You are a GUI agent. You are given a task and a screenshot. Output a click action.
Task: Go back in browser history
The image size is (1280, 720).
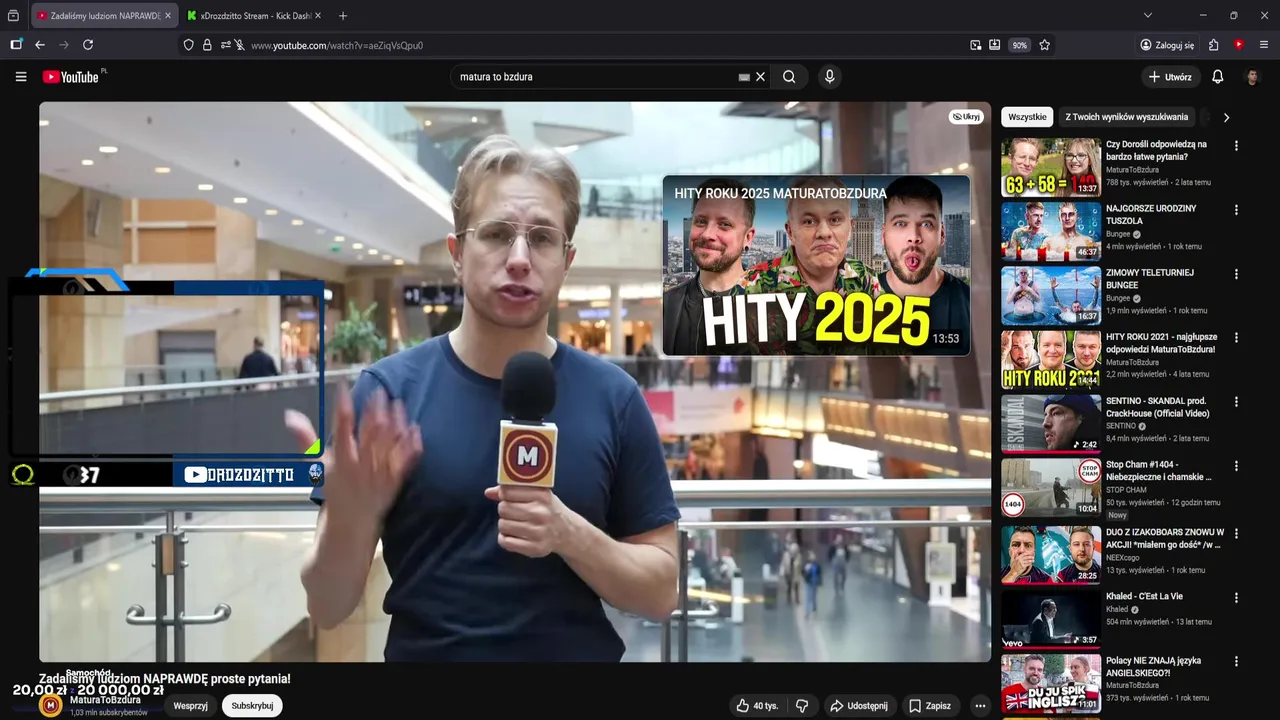pos(40,45)
